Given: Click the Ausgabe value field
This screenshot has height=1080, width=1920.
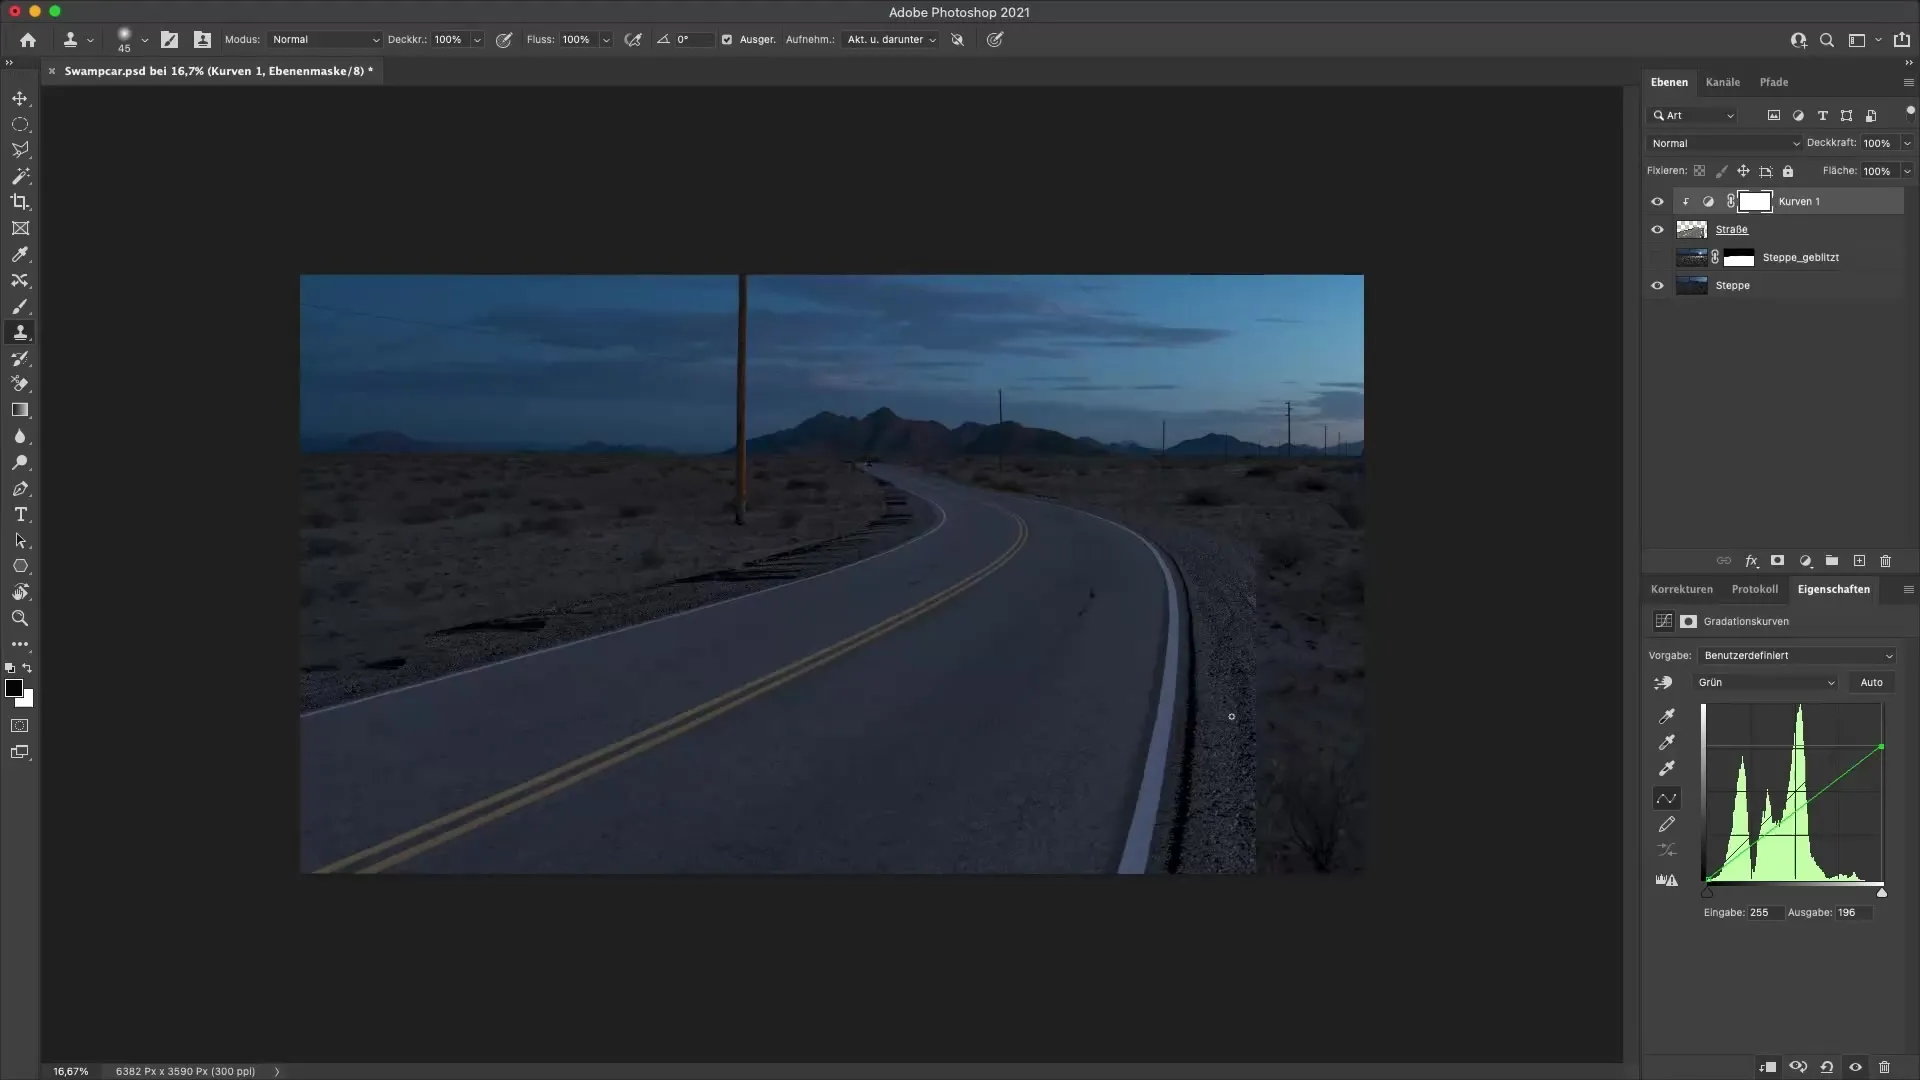Looking at the screenshot, I should point(1852,912).
